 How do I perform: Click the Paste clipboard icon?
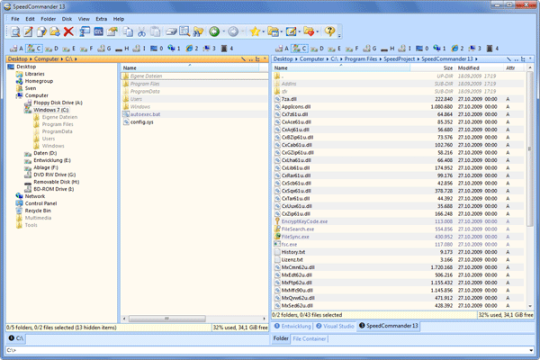(155, 32)
